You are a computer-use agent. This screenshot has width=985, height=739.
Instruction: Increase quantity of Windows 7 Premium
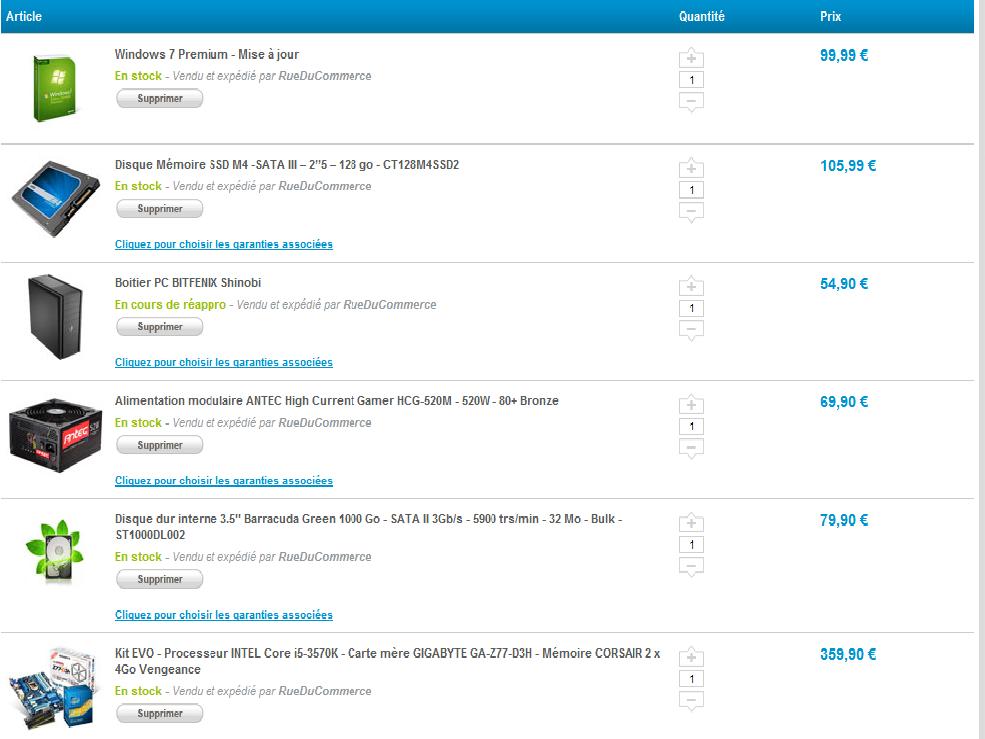point(691,59)
